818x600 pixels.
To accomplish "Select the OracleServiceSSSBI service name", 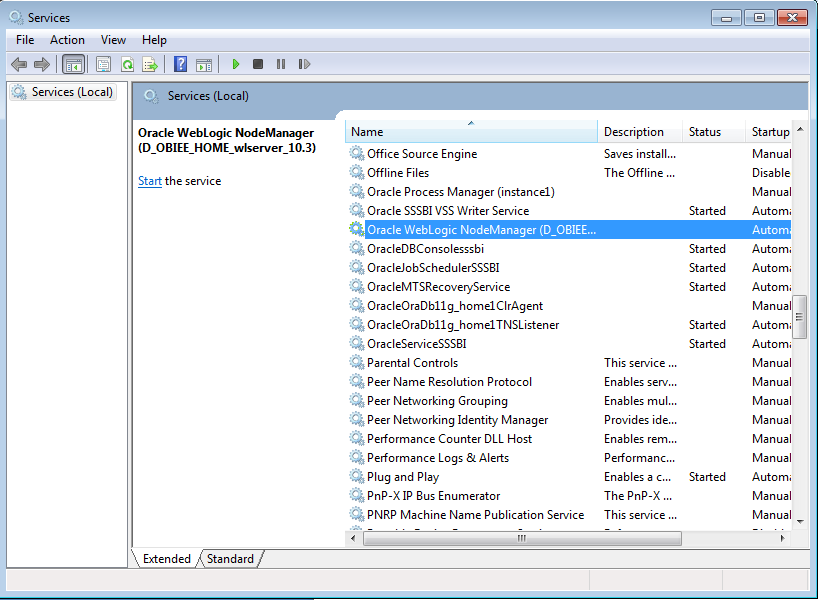I will [416, 343].
